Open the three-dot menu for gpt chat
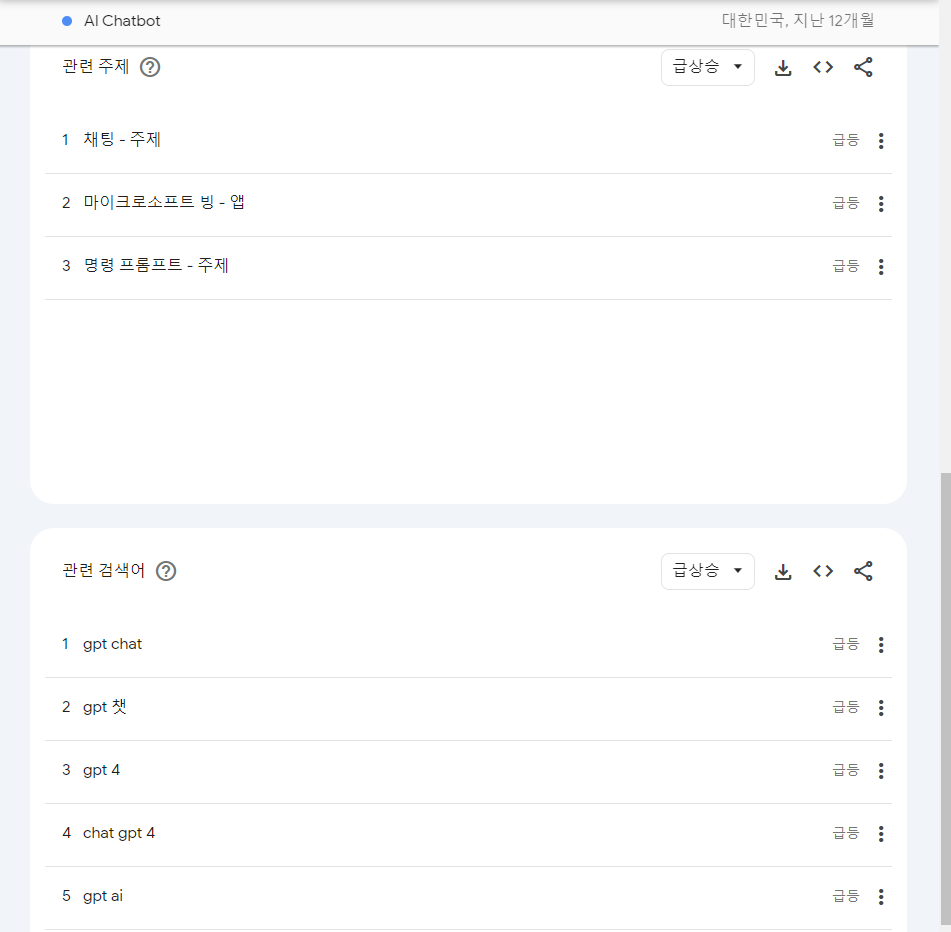This screenshot has width=951, height=932. click(881, 644)
